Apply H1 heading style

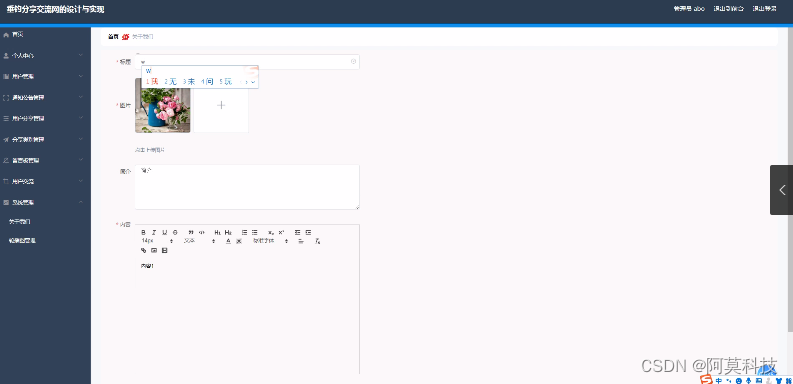coord(217,232)
